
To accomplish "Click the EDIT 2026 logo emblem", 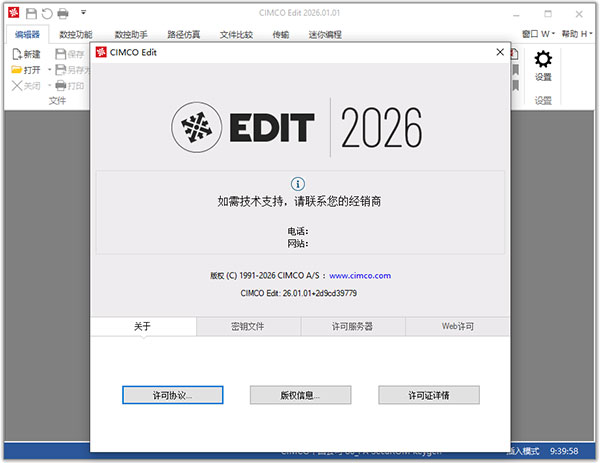I will (197, 127).
